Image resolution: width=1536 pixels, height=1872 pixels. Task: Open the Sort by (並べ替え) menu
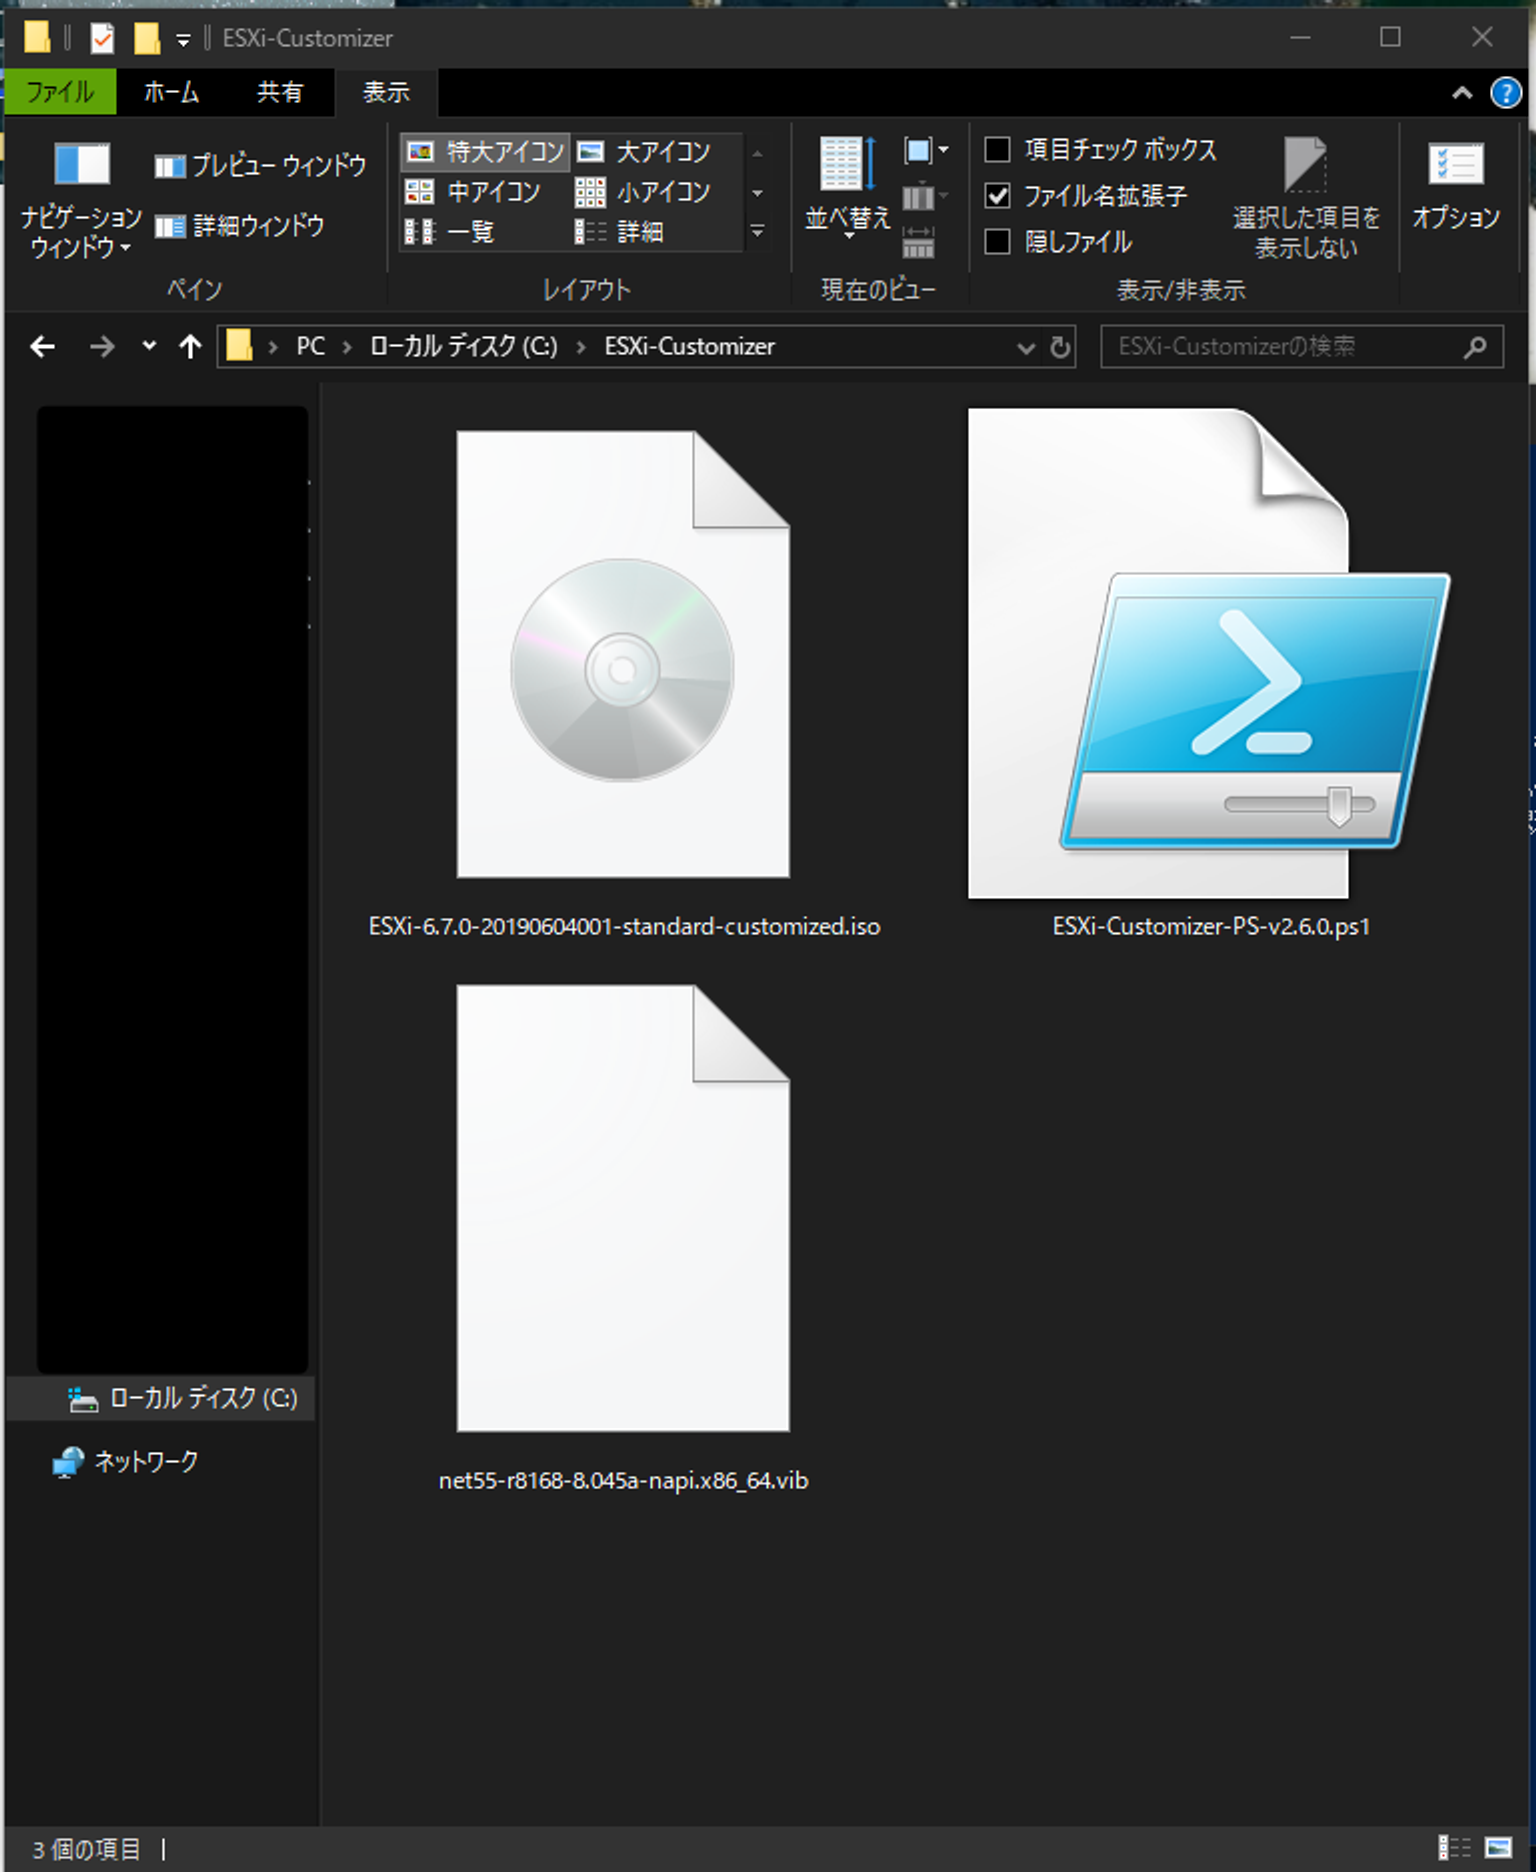point(848,188)
